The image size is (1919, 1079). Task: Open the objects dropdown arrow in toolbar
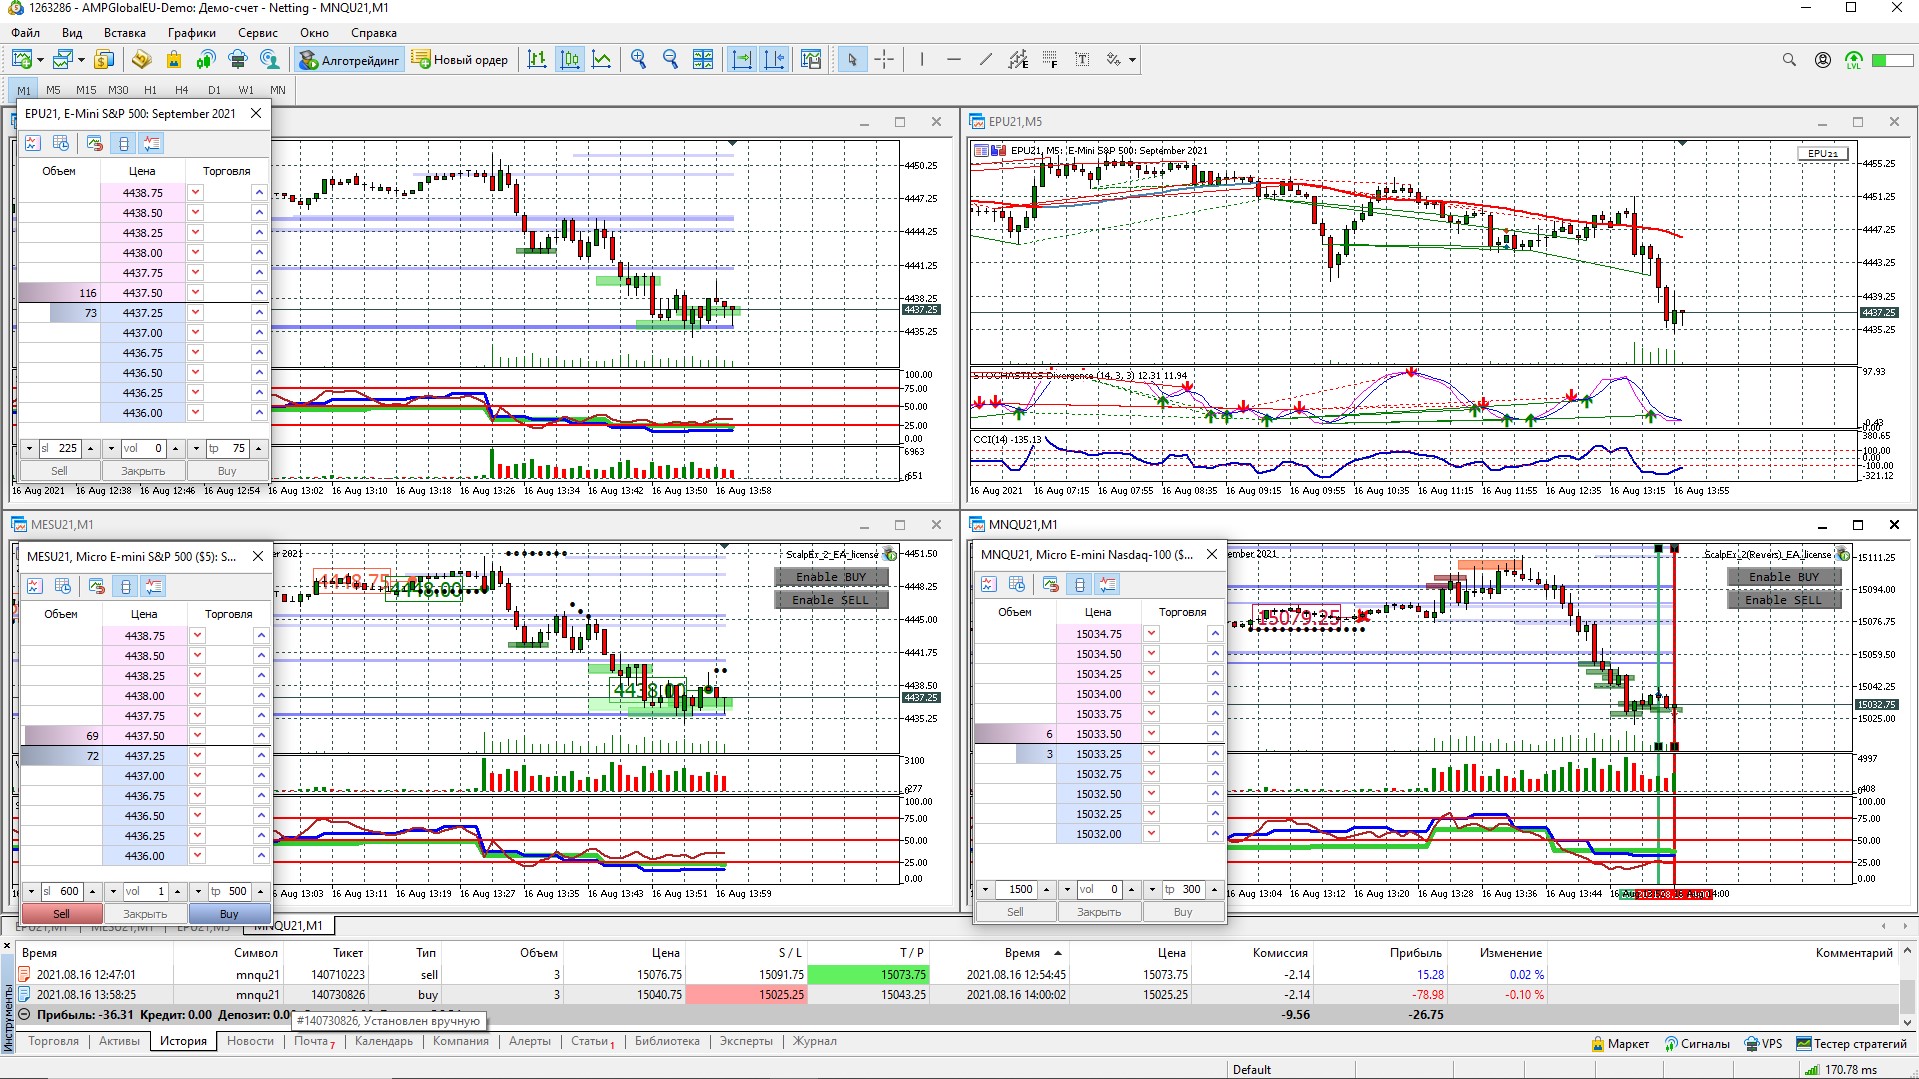click(1132, 60)
